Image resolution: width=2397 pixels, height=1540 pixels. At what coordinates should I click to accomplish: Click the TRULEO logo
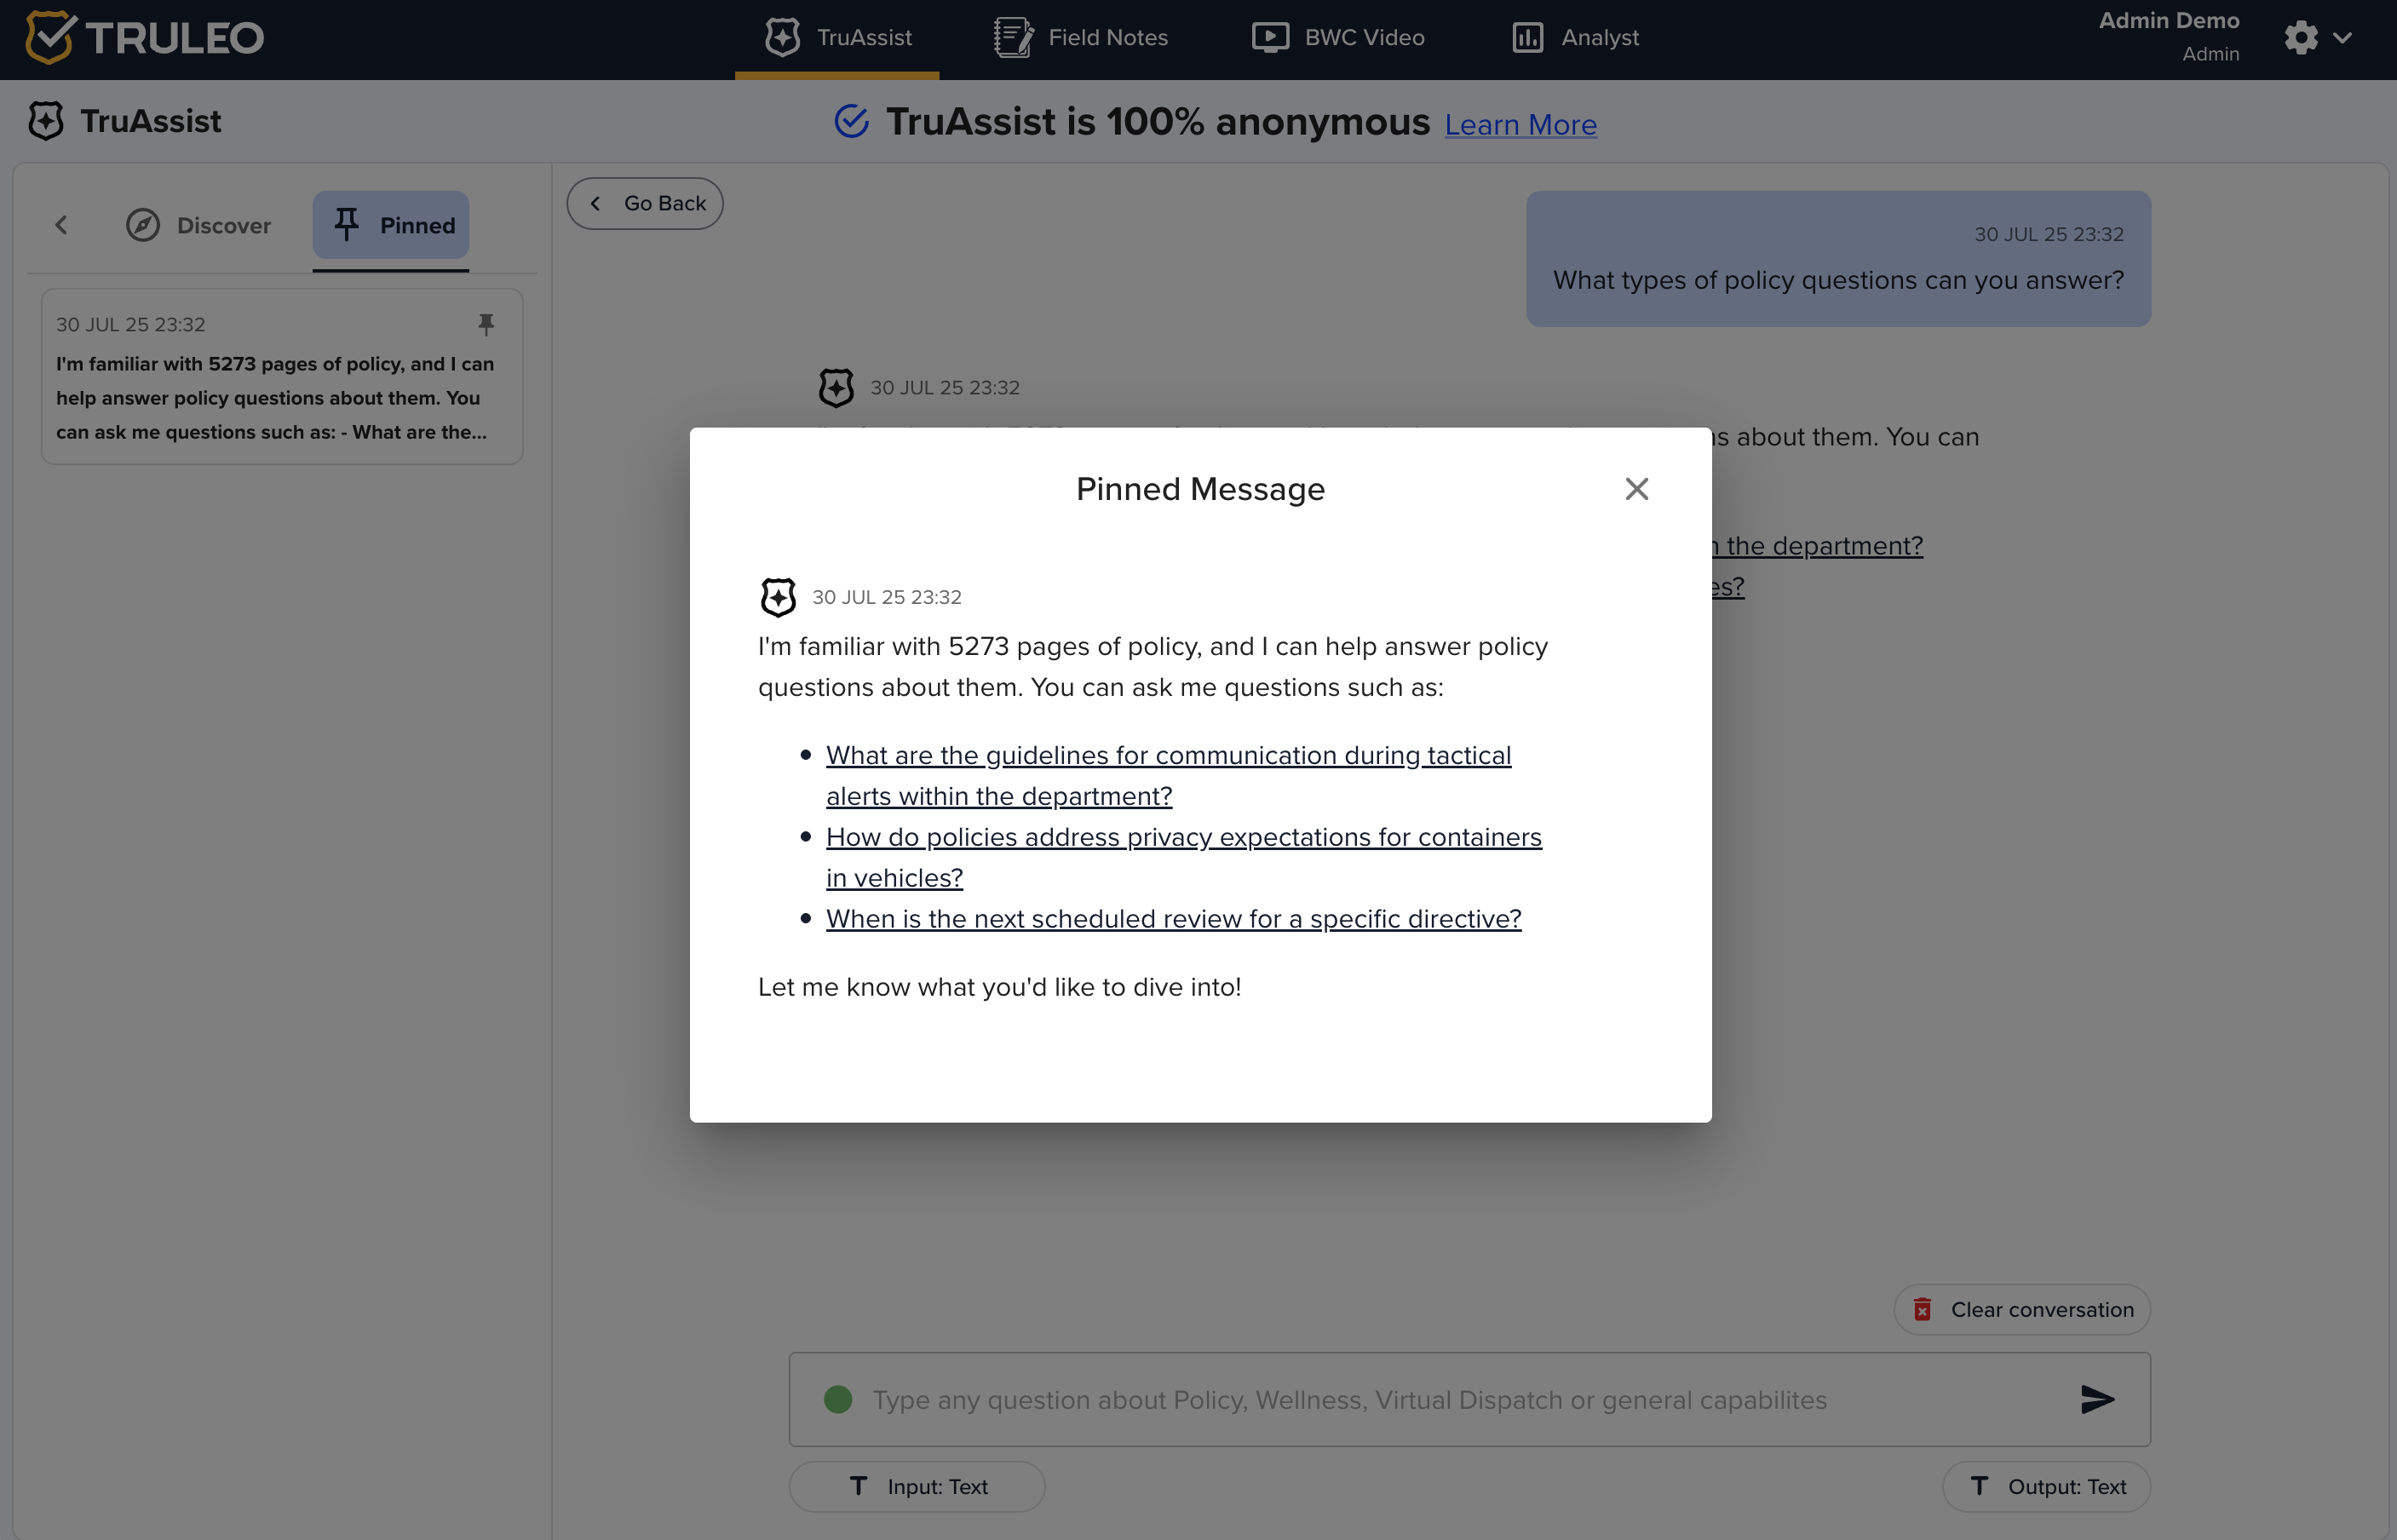click(x=144, y=38)
